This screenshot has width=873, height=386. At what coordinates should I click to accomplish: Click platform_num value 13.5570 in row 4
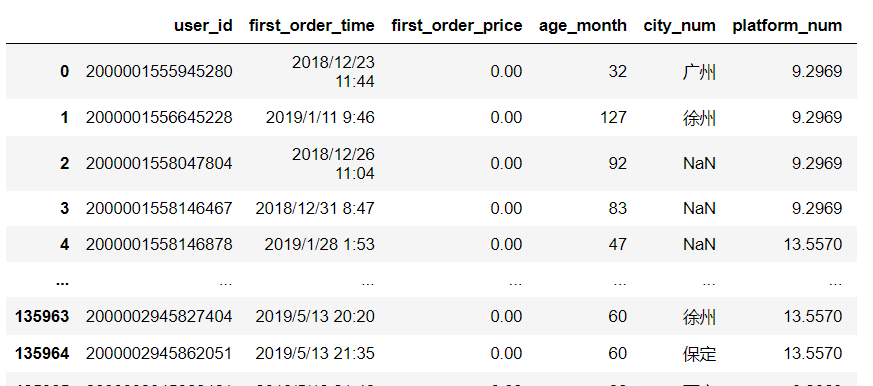click(x=813, y=245)
